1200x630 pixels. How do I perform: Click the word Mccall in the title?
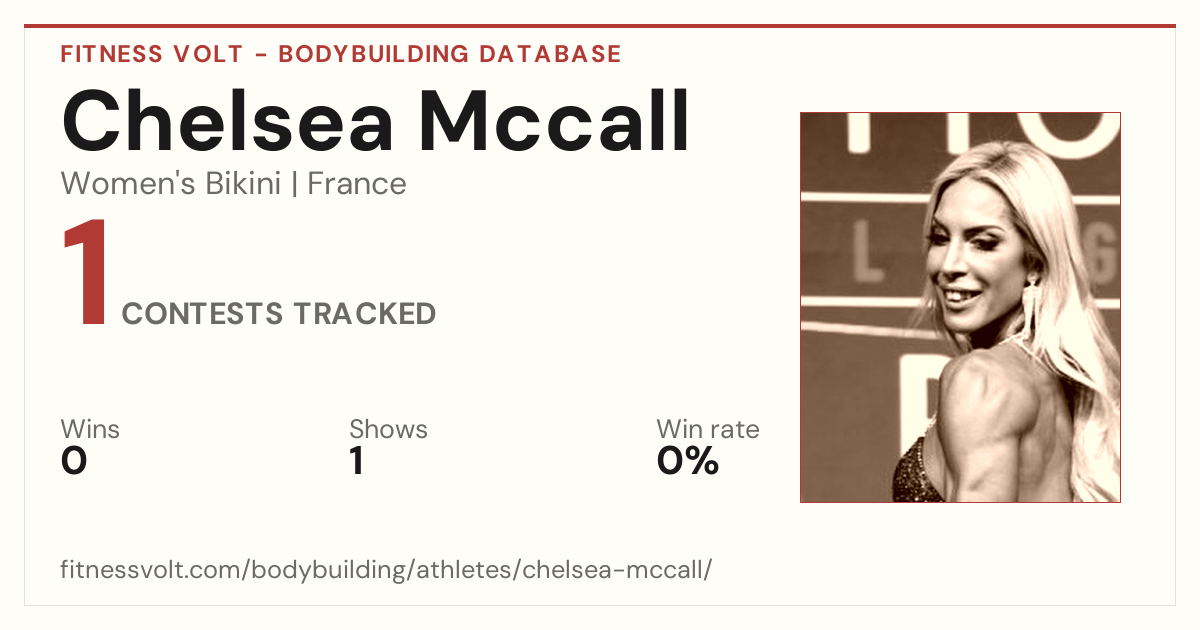click(555, 122)
